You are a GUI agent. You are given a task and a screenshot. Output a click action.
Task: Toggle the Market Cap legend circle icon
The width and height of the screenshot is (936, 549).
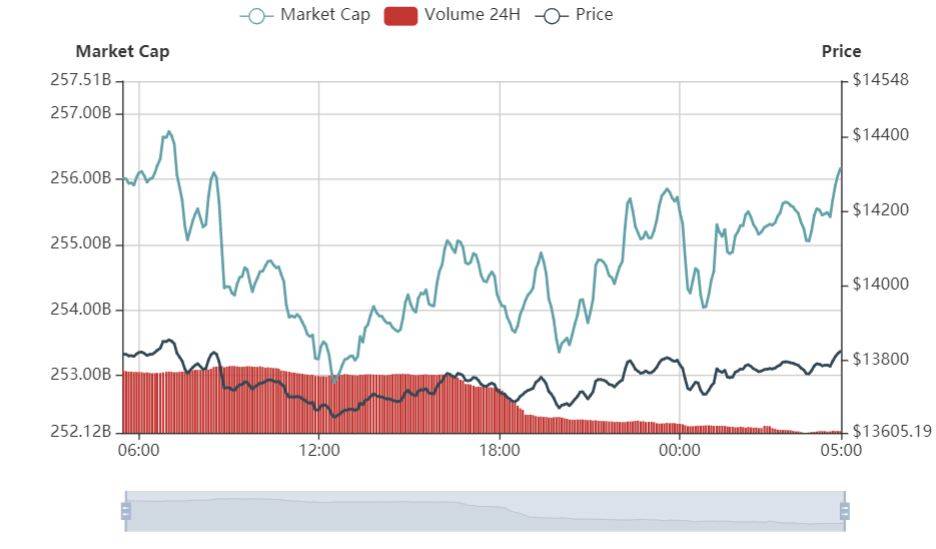coord(257,16)
